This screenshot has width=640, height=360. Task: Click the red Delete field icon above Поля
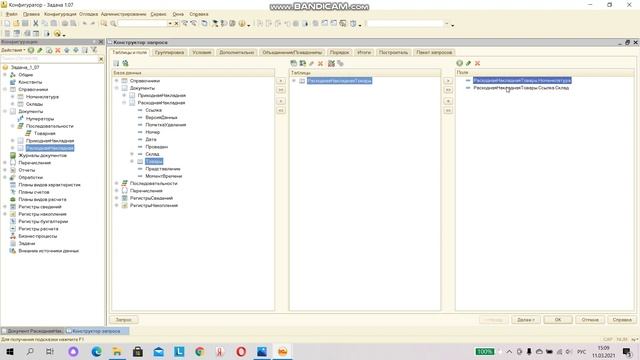tap(477, 63)
